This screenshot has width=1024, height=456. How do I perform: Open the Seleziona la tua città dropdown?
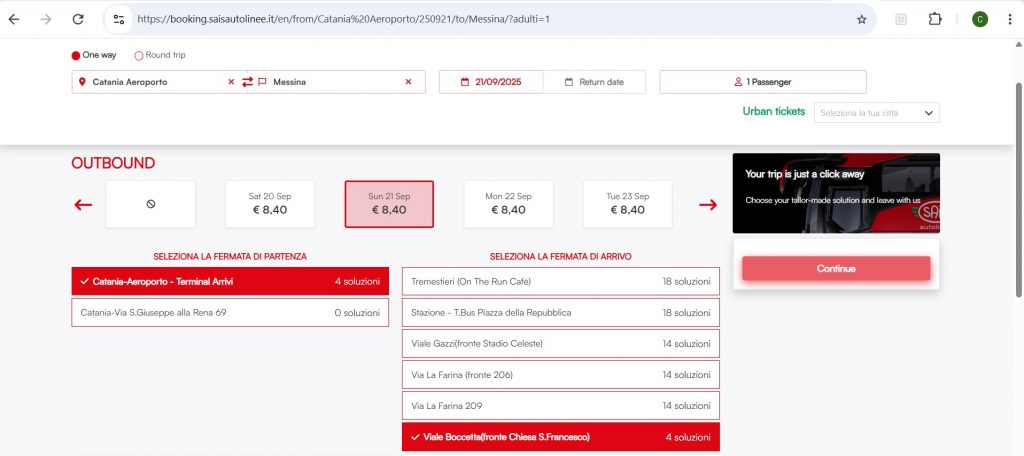pyautogui.click(x=877, y=113)
